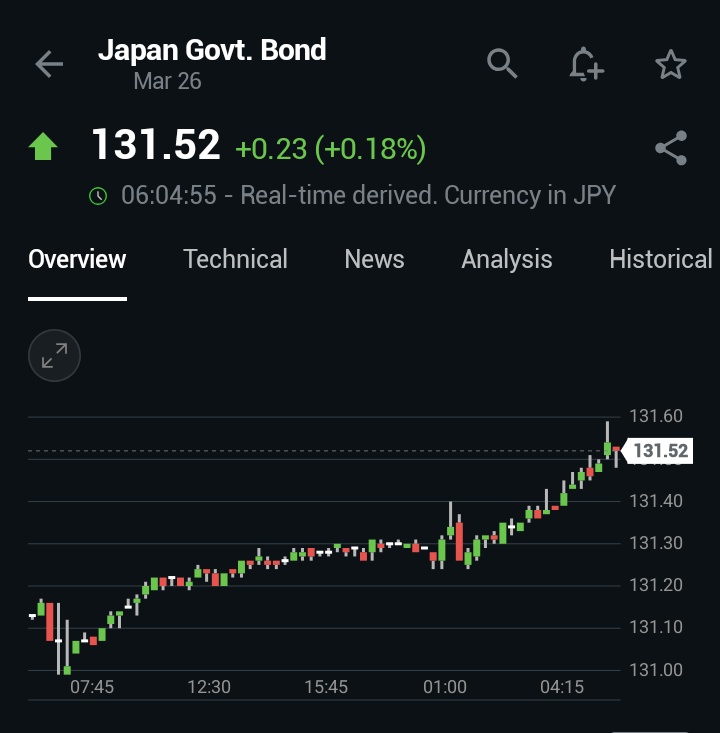Image resolution: width=720 pixels, height=733 pixels.
Task: Expand the chart to fullscreen
Action: 54,355
